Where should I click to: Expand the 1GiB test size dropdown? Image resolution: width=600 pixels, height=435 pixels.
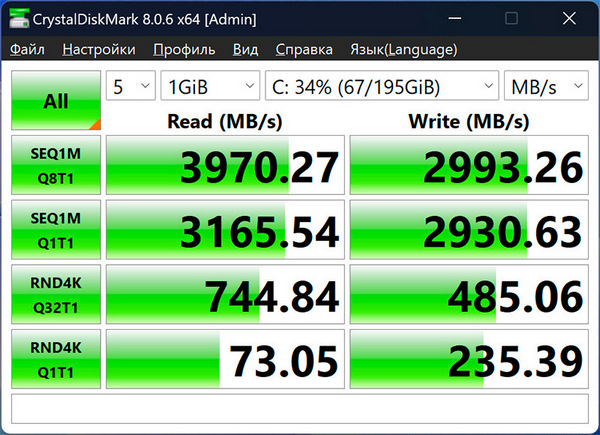pos(209,87)
